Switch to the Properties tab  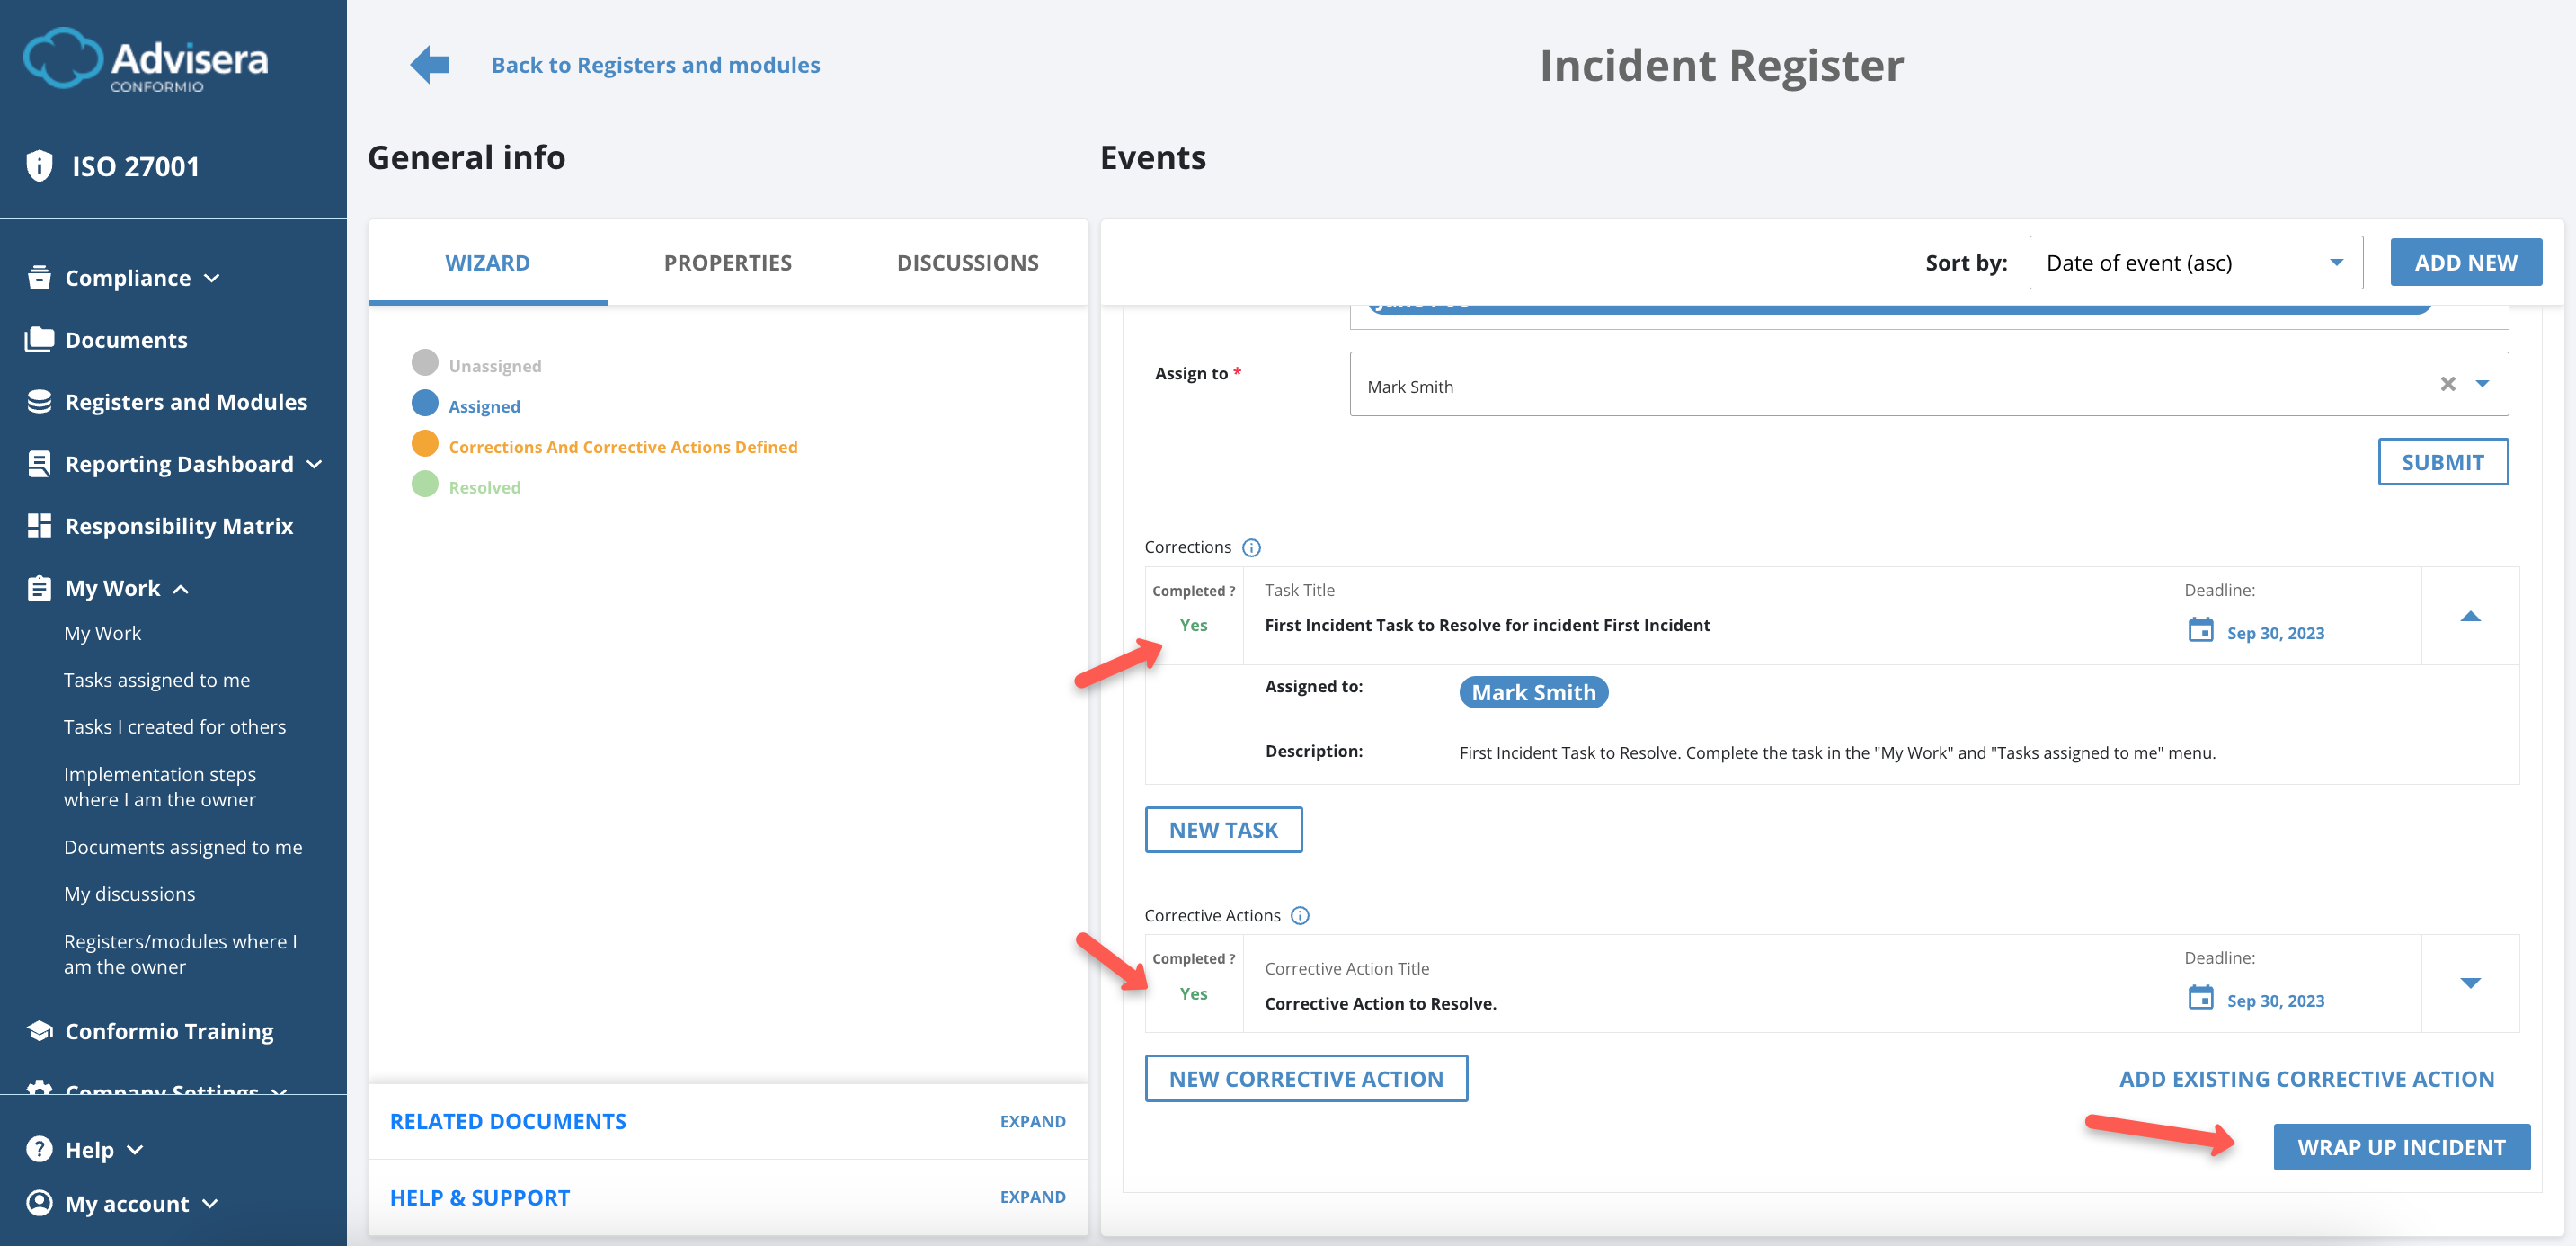coord(727,262)
